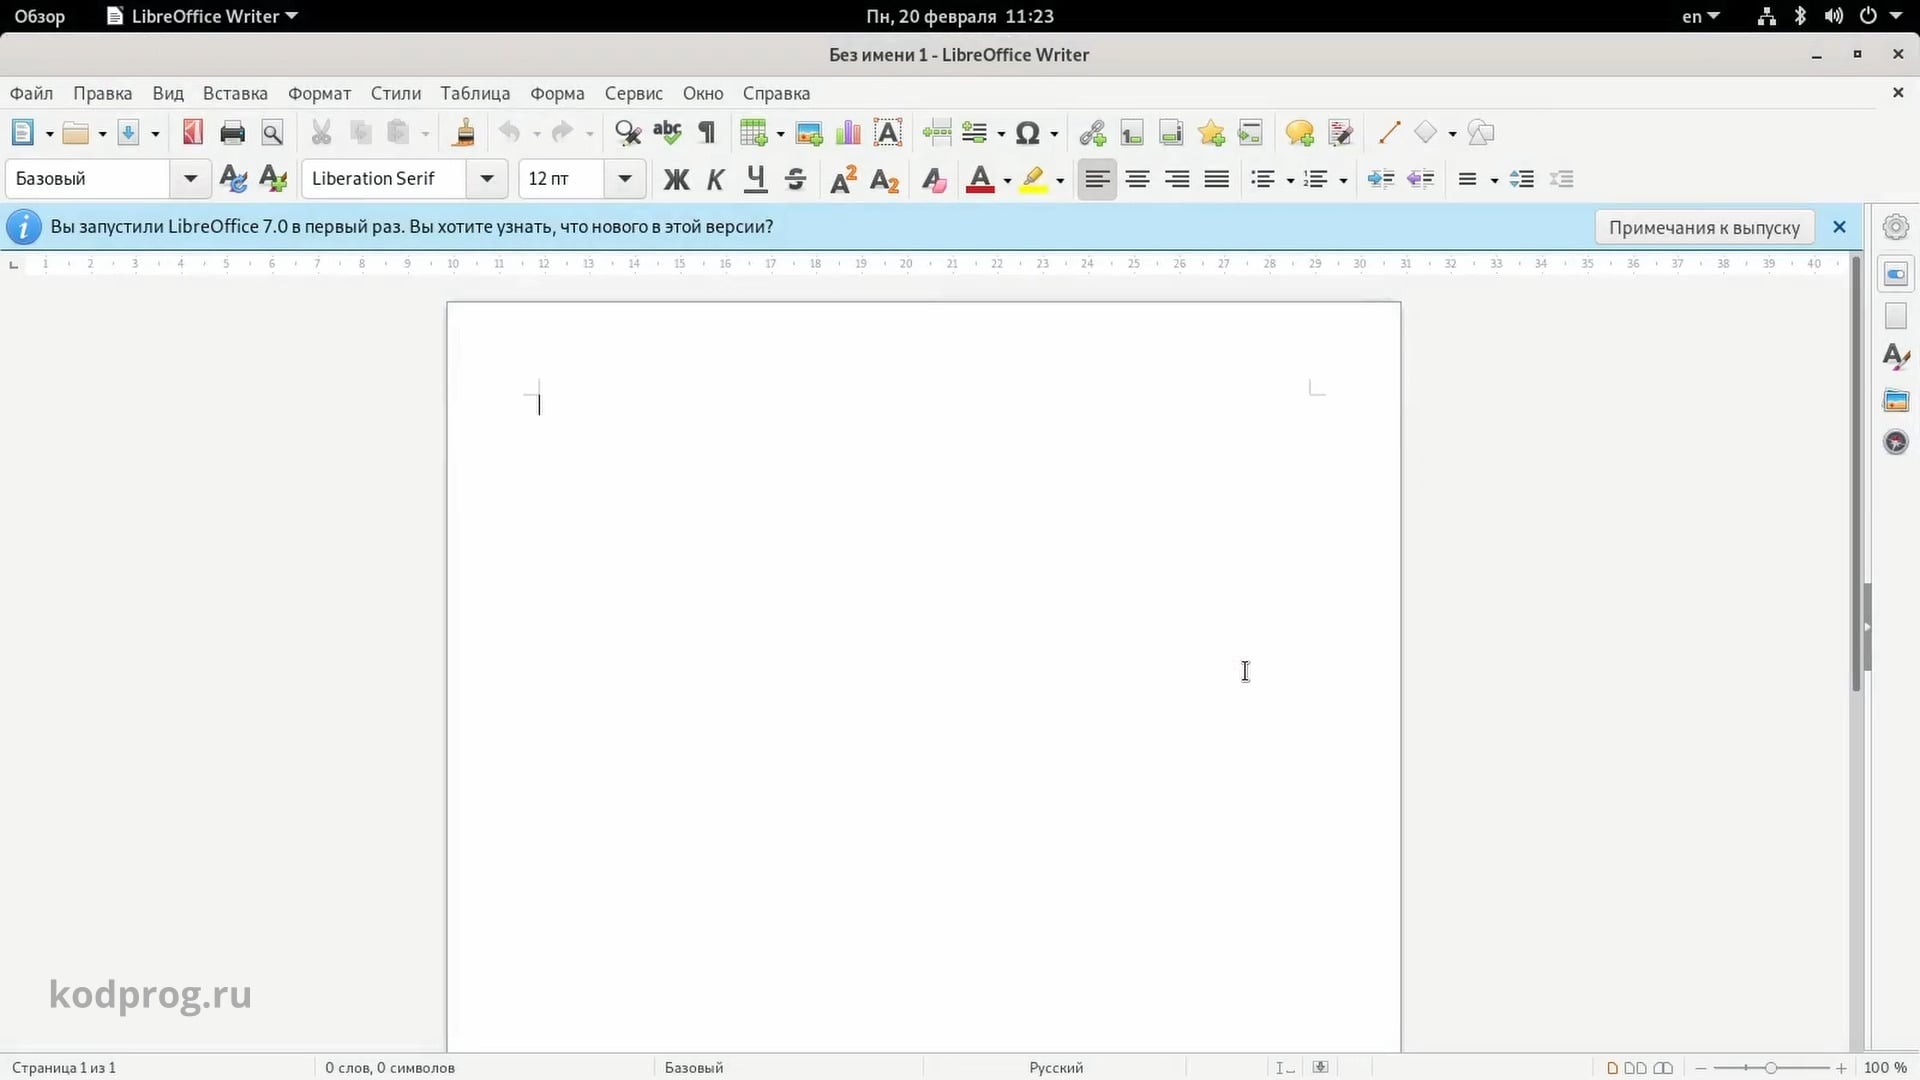This screenshot has width=1920, height=1080.
Task: Open the Liberation Serif font dropdown
Action: [487, 179]
